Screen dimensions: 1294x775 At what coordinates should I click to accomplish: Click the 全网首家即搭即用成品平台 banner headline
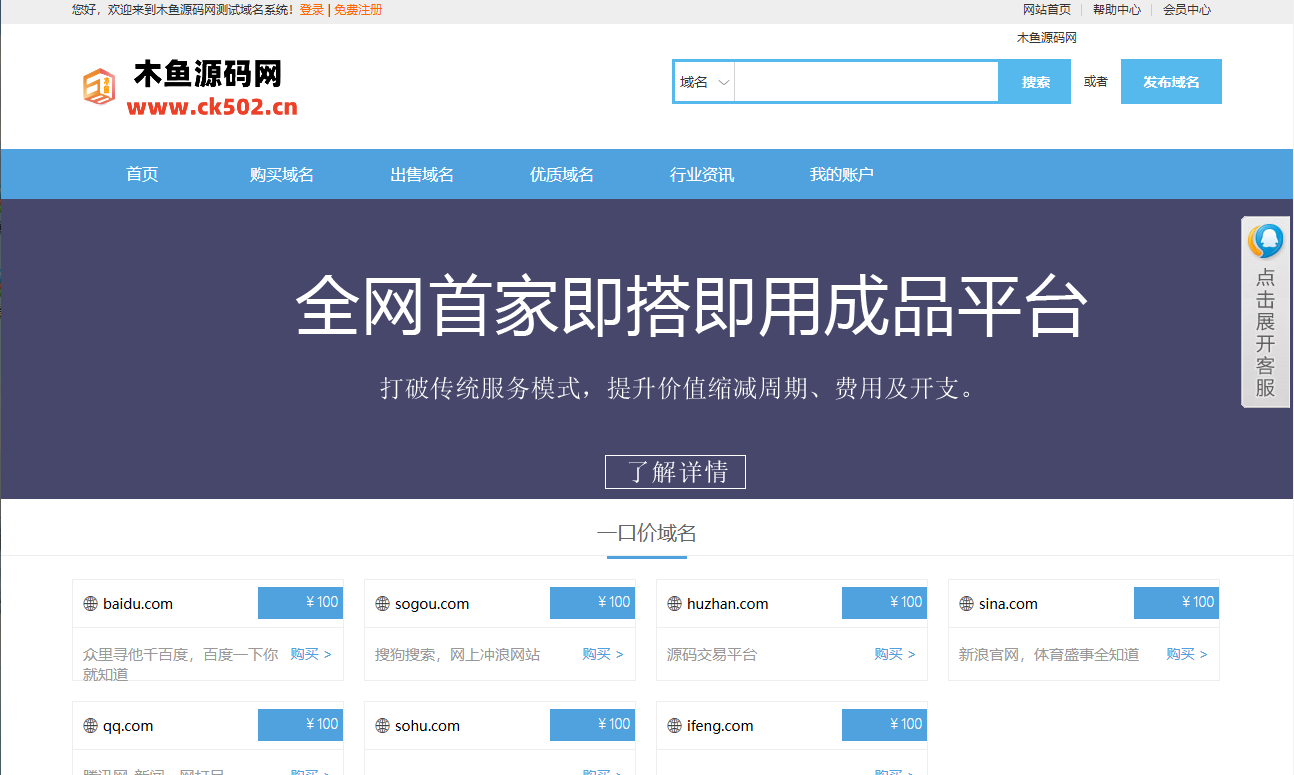click(690, 308)
